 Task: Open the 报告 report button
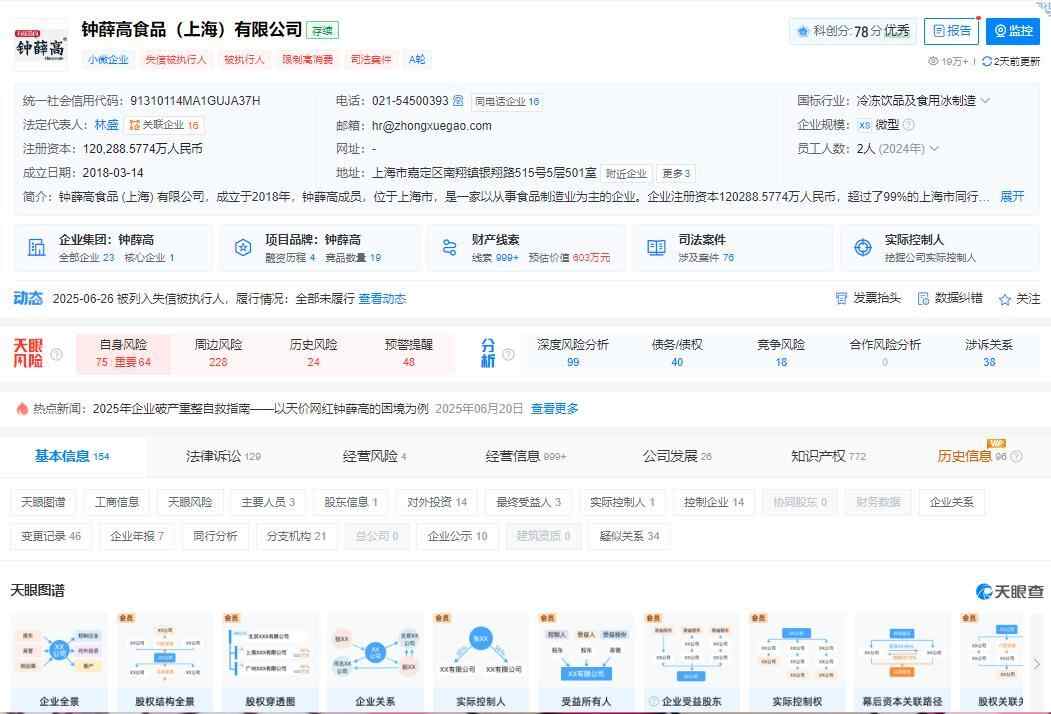click(950, 31)
